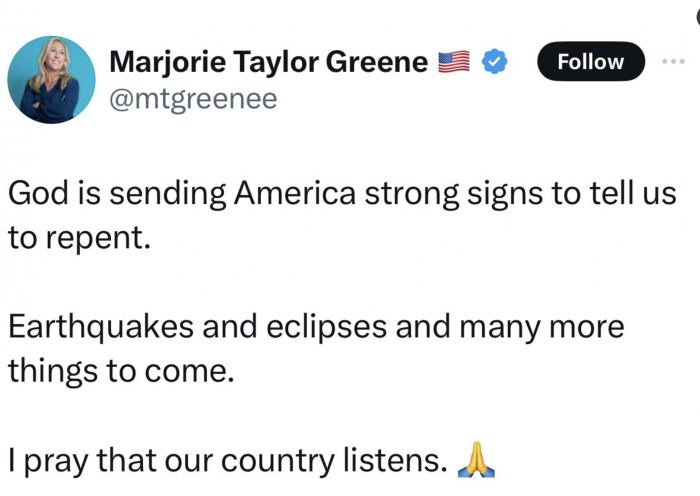
Task: Open the Marjorie Taylor Greene display name link
Action: [x=269, y=62]
